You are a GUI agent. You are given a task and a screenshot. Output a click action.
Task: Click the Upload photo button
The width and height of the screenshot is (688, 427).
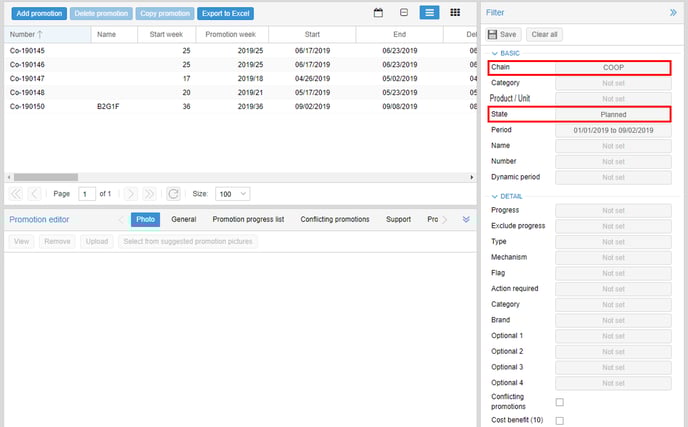pos(97,241)
